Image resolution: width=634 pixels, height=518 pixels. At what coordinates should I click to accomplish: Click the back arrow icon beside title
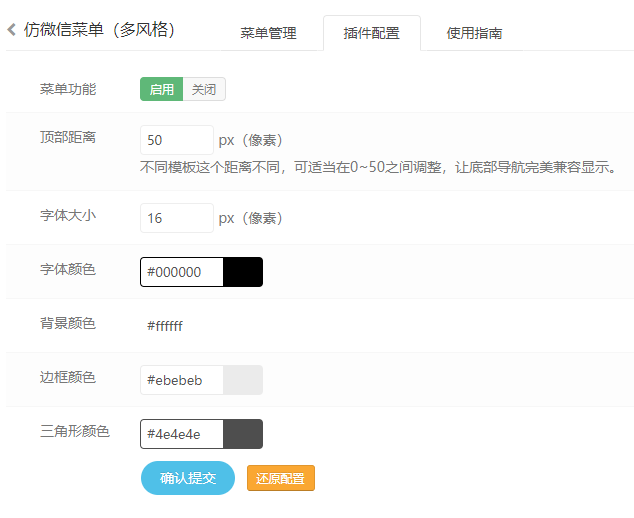click(12, 30)
